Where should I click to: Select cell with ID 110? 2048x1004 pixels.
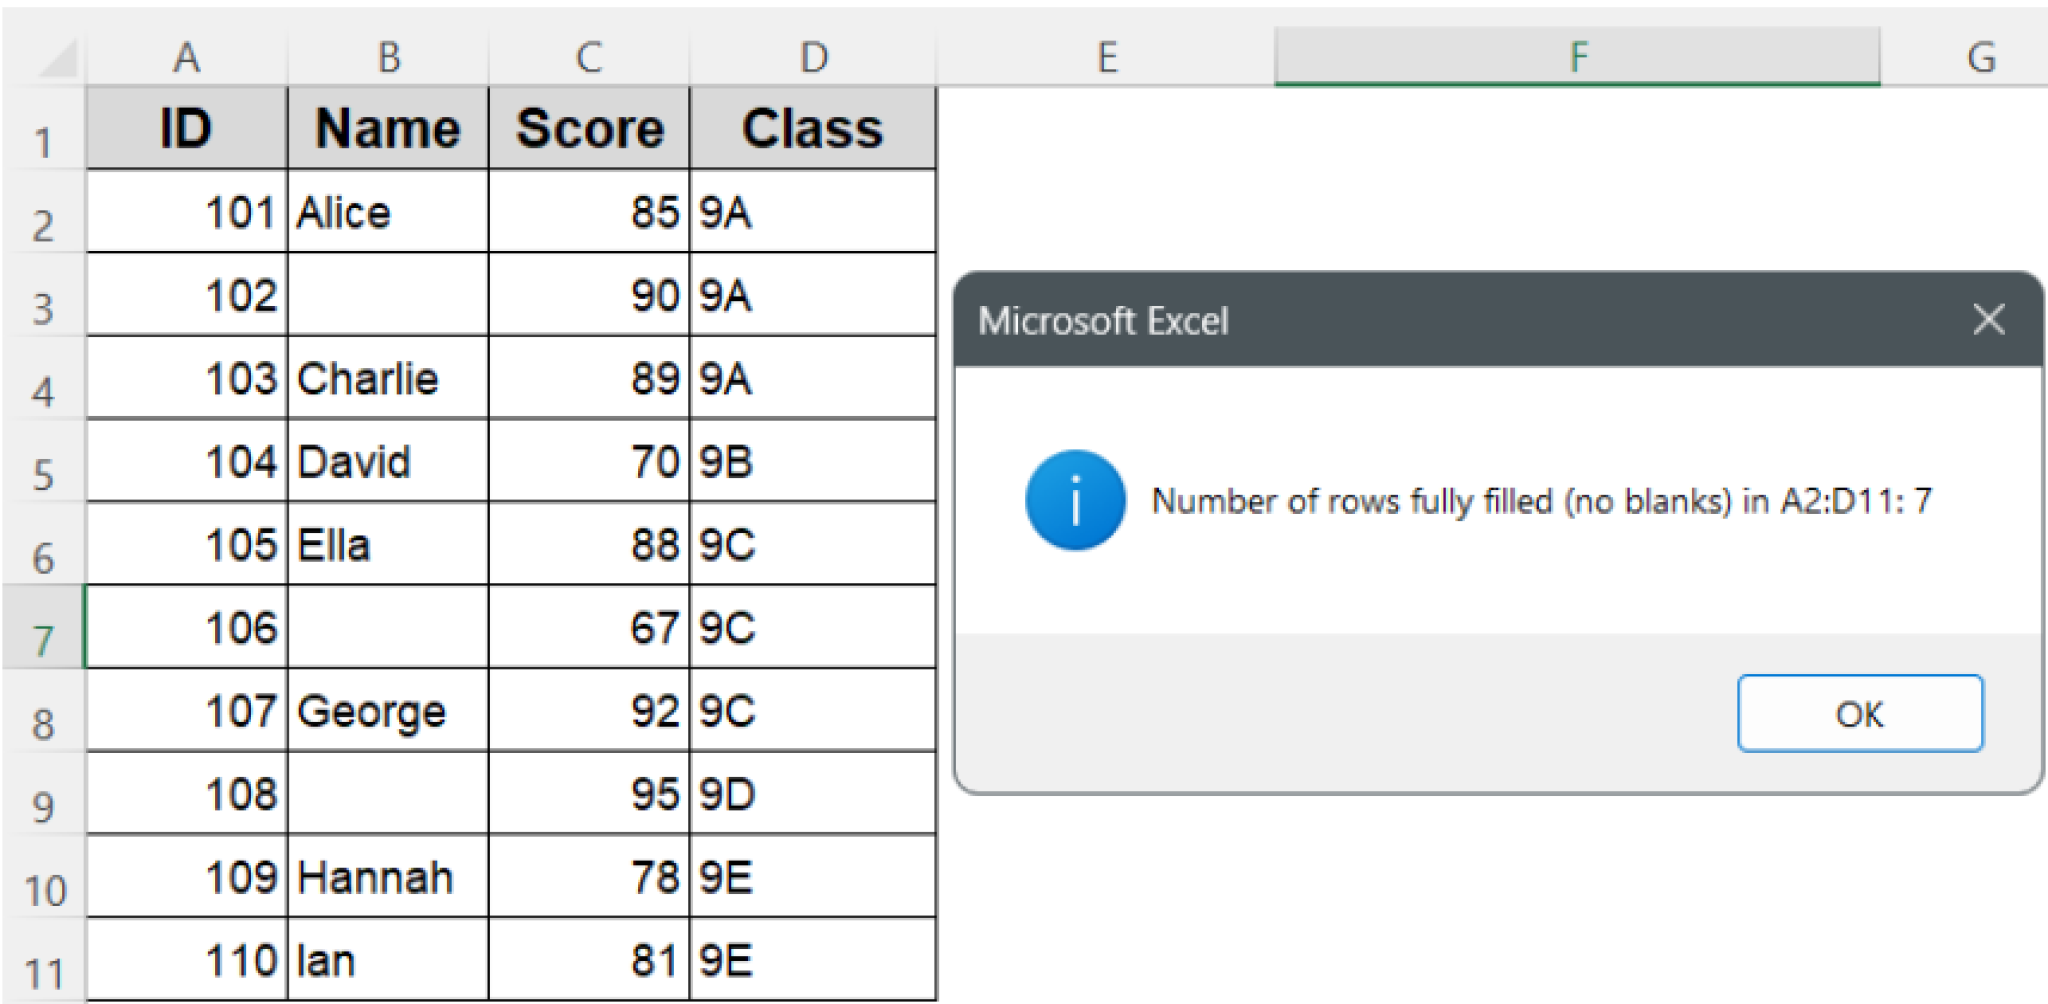click(186, 960)
